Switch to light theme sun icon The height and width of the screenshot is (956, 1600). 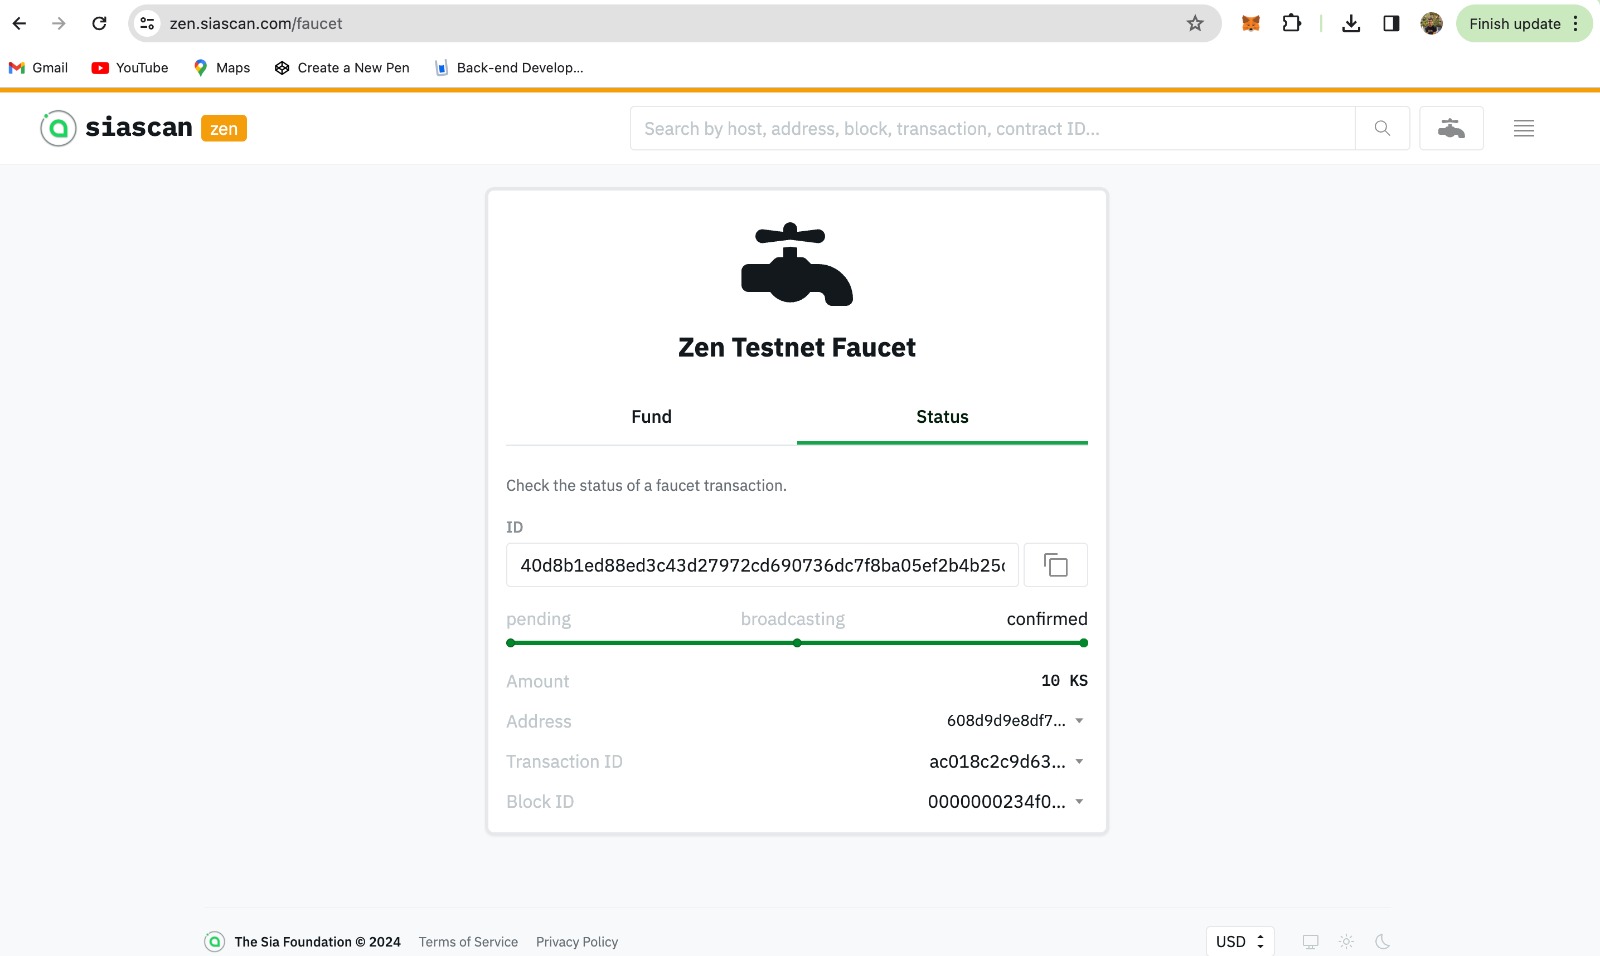pyautogui.click(x=1346, y=942)
